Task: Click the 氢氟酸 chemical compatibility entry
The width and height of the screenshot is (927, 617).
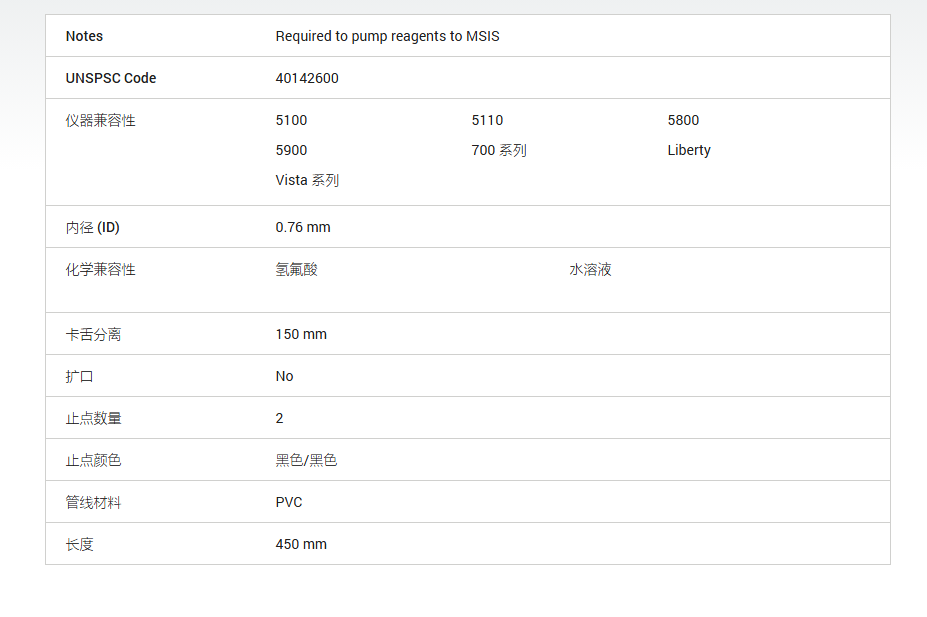Action: (297, 269)
